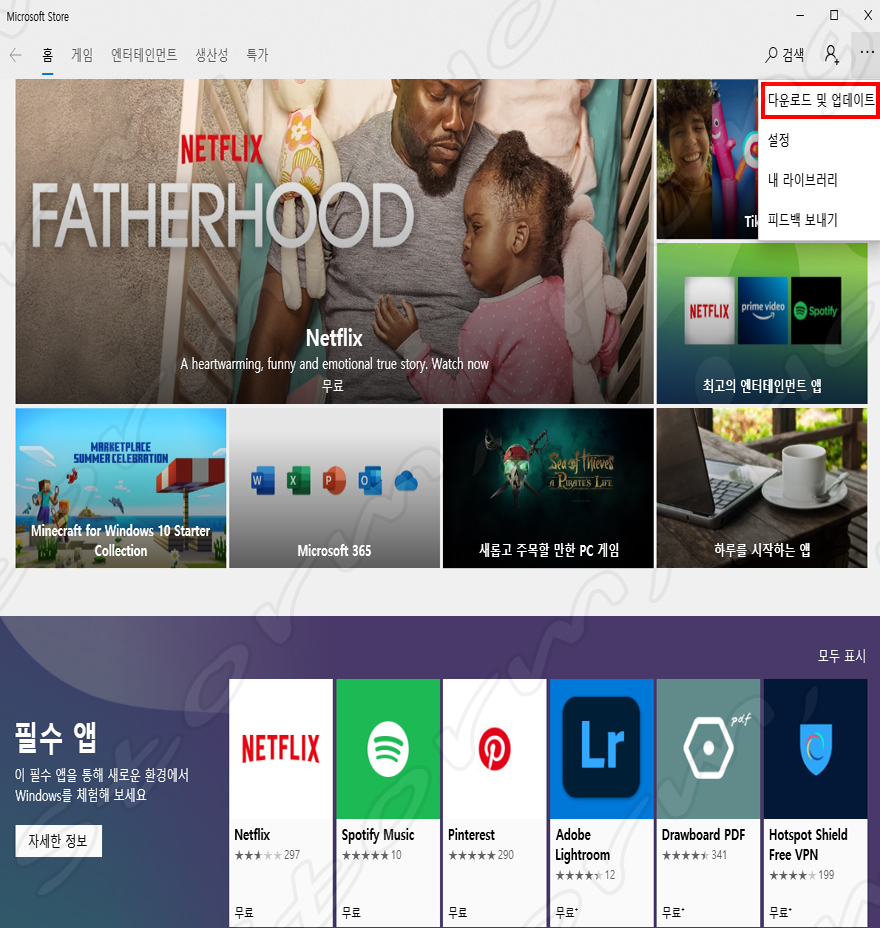The image size is (880, 928).
Task: Click the Spotify logo in entertainment tile
Action: pyautogui.click(x=816, y=311)
